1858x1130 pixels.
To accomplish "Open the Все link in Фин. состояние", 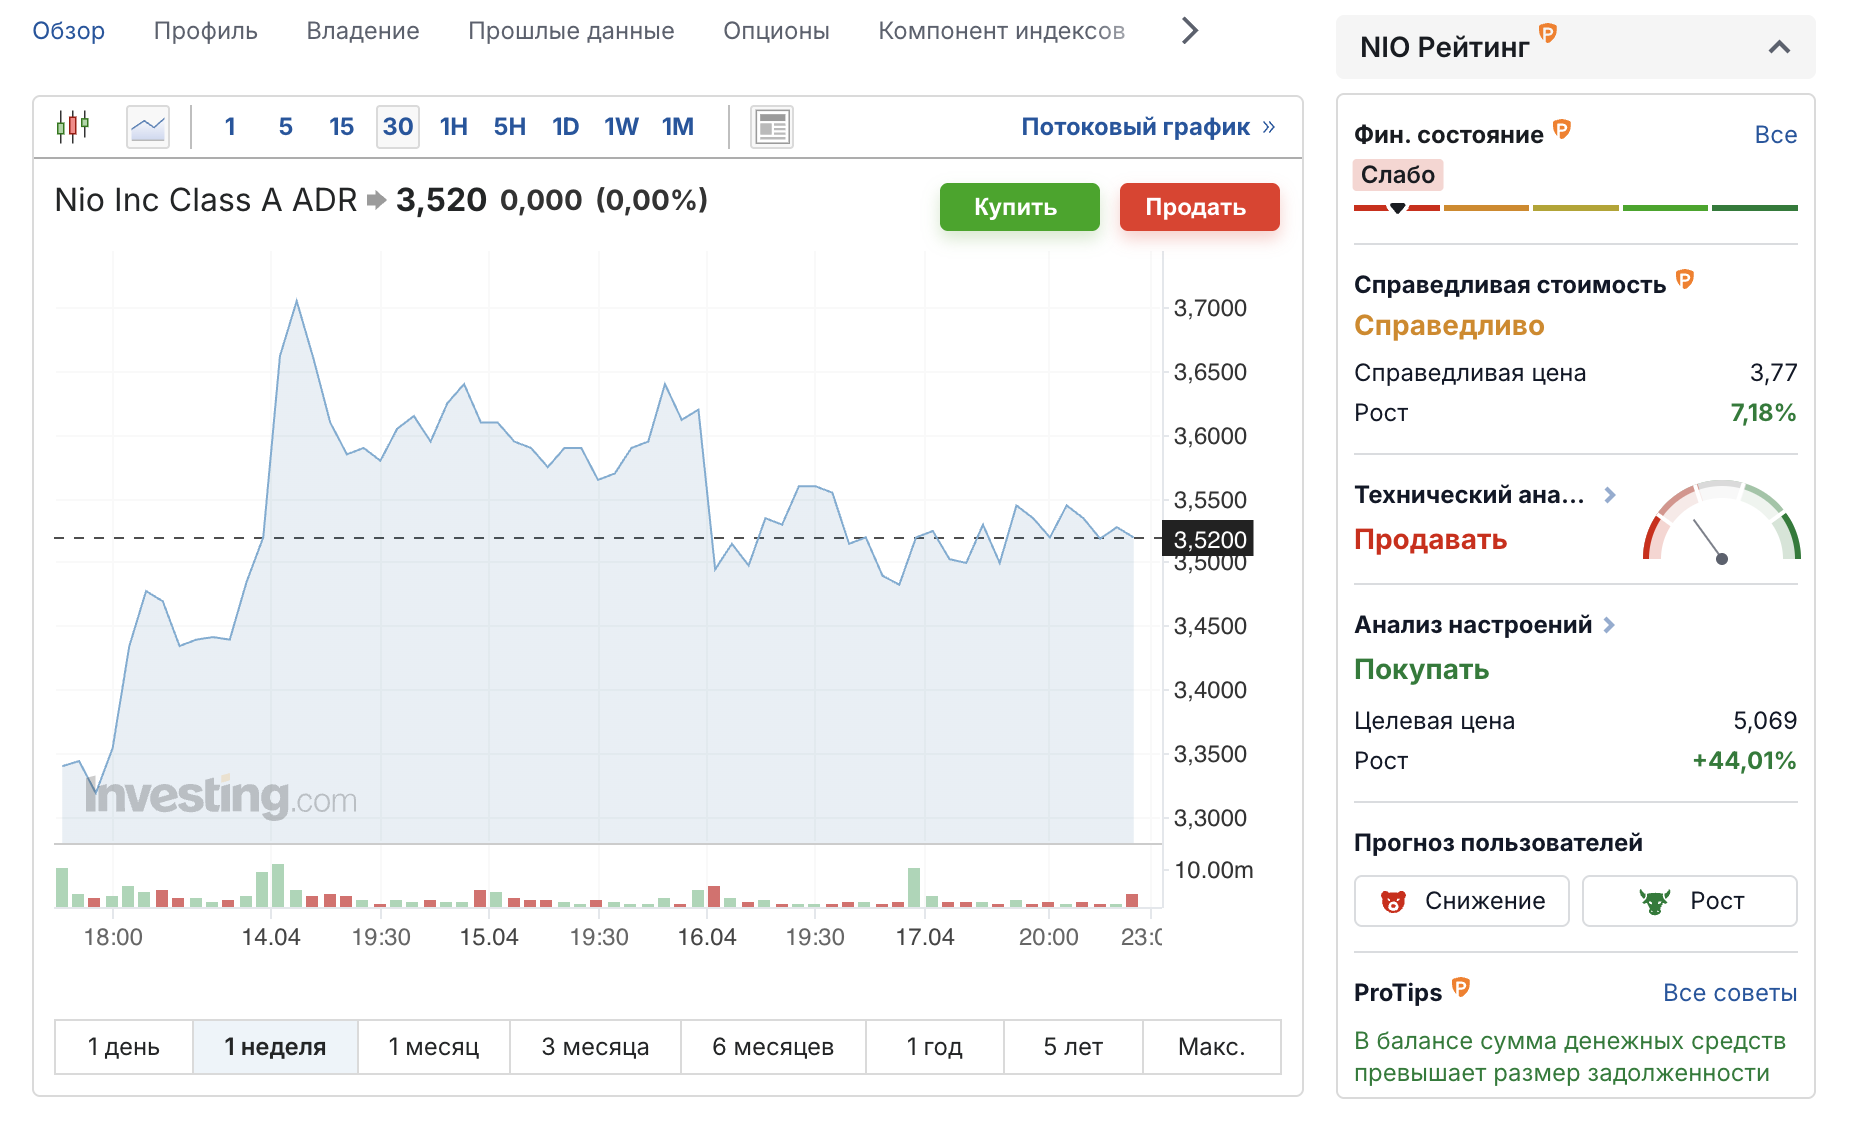I will click(x=1775, y=135).
